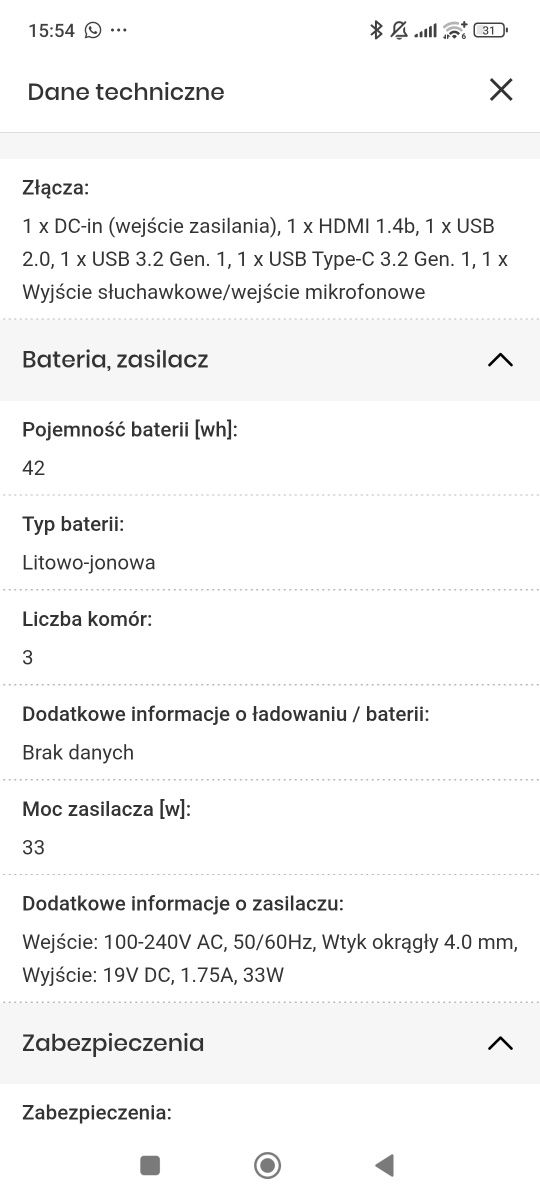Tap the battery level indicator
Screen dimensions: 540x1200
(x=490, y=30)
